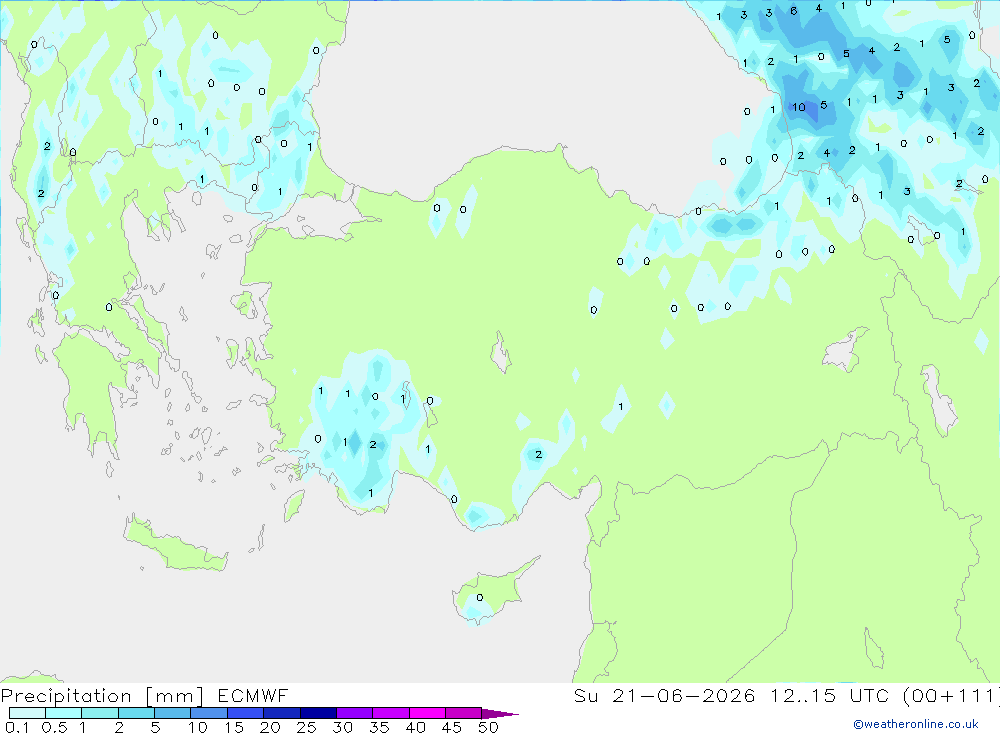Click the 40–45 mm magenta swatch

(x=427, y=713)
